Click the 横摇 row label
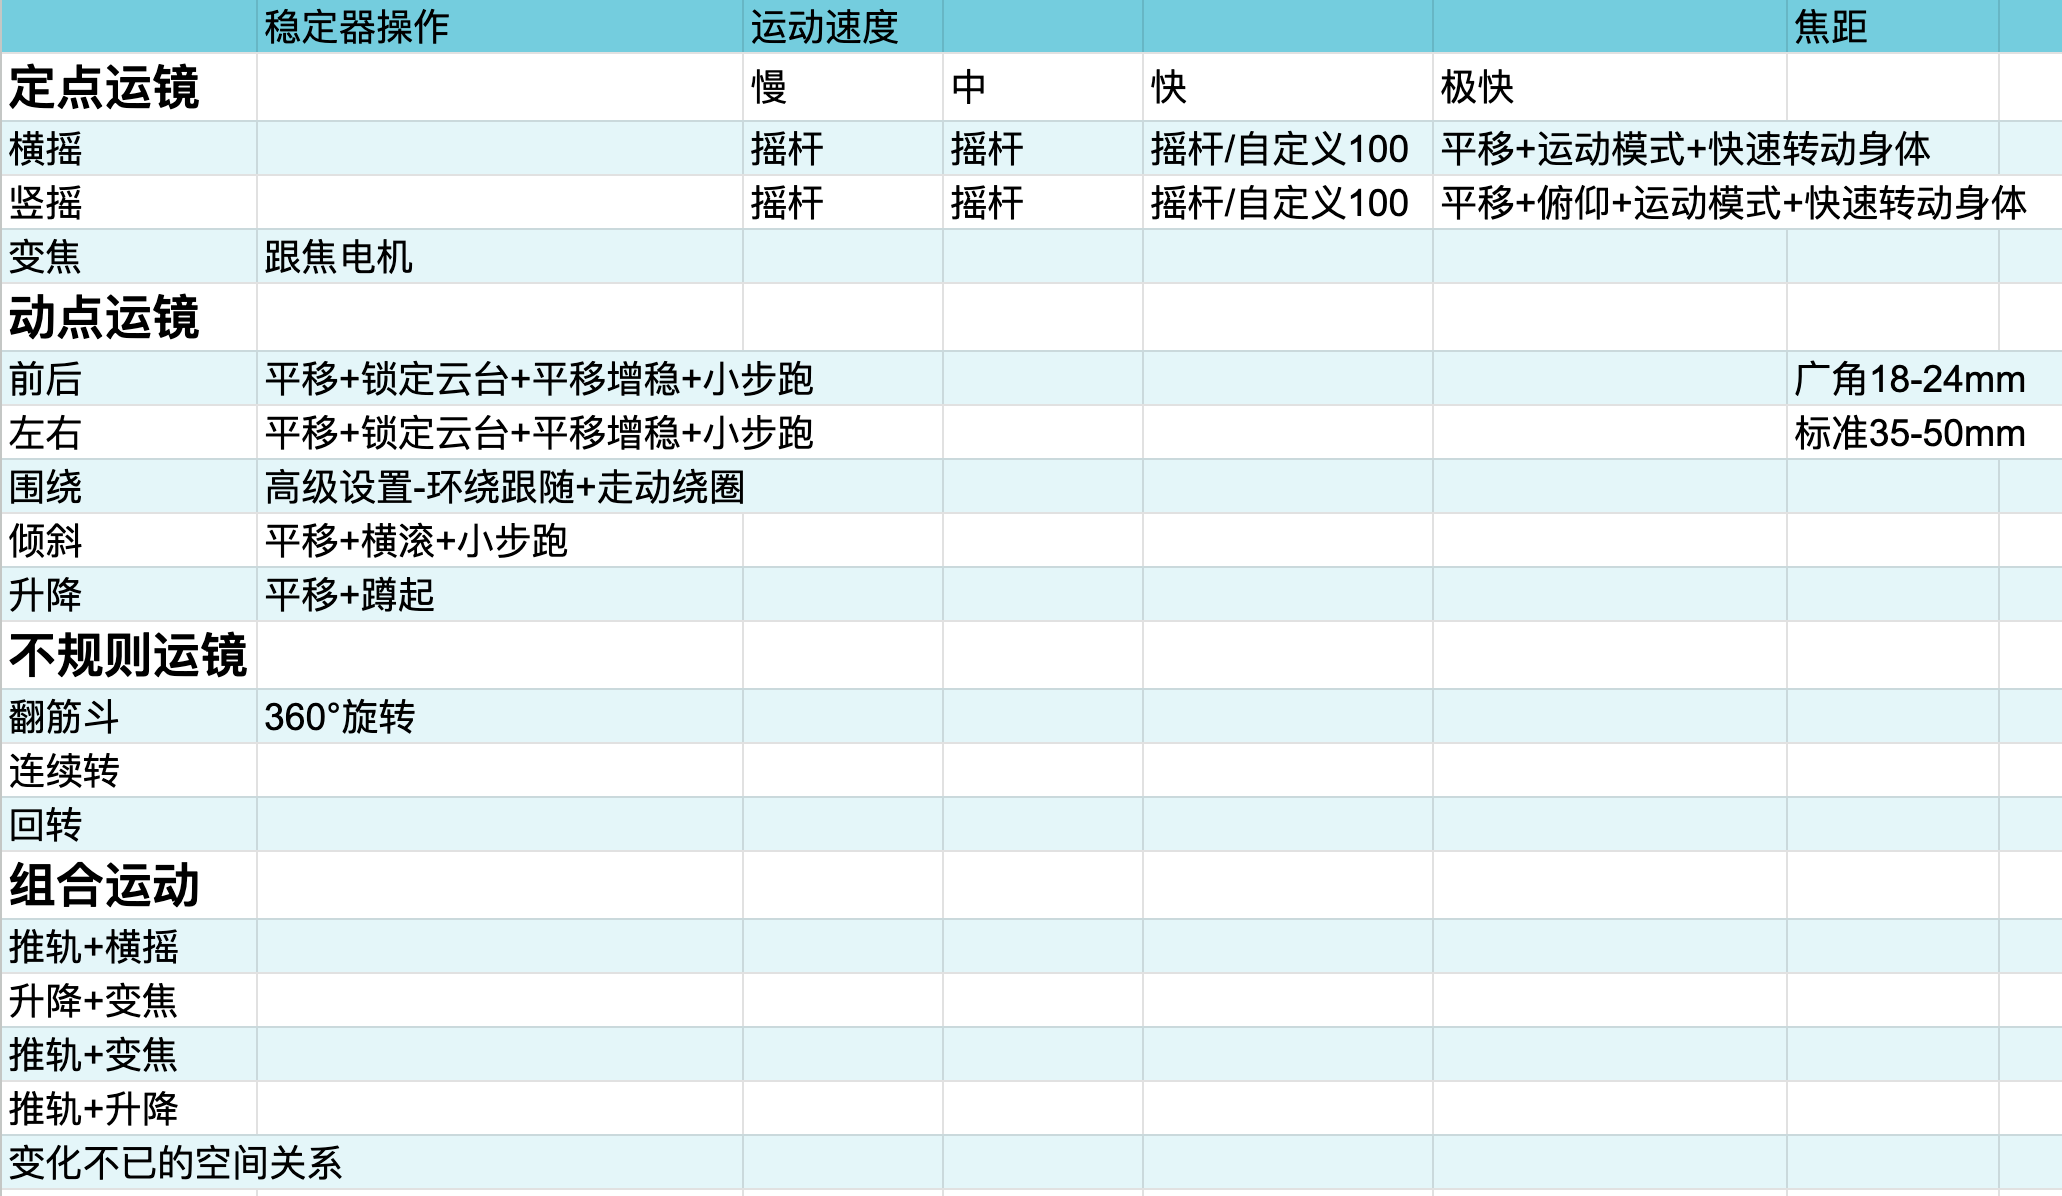 (129, 149)
